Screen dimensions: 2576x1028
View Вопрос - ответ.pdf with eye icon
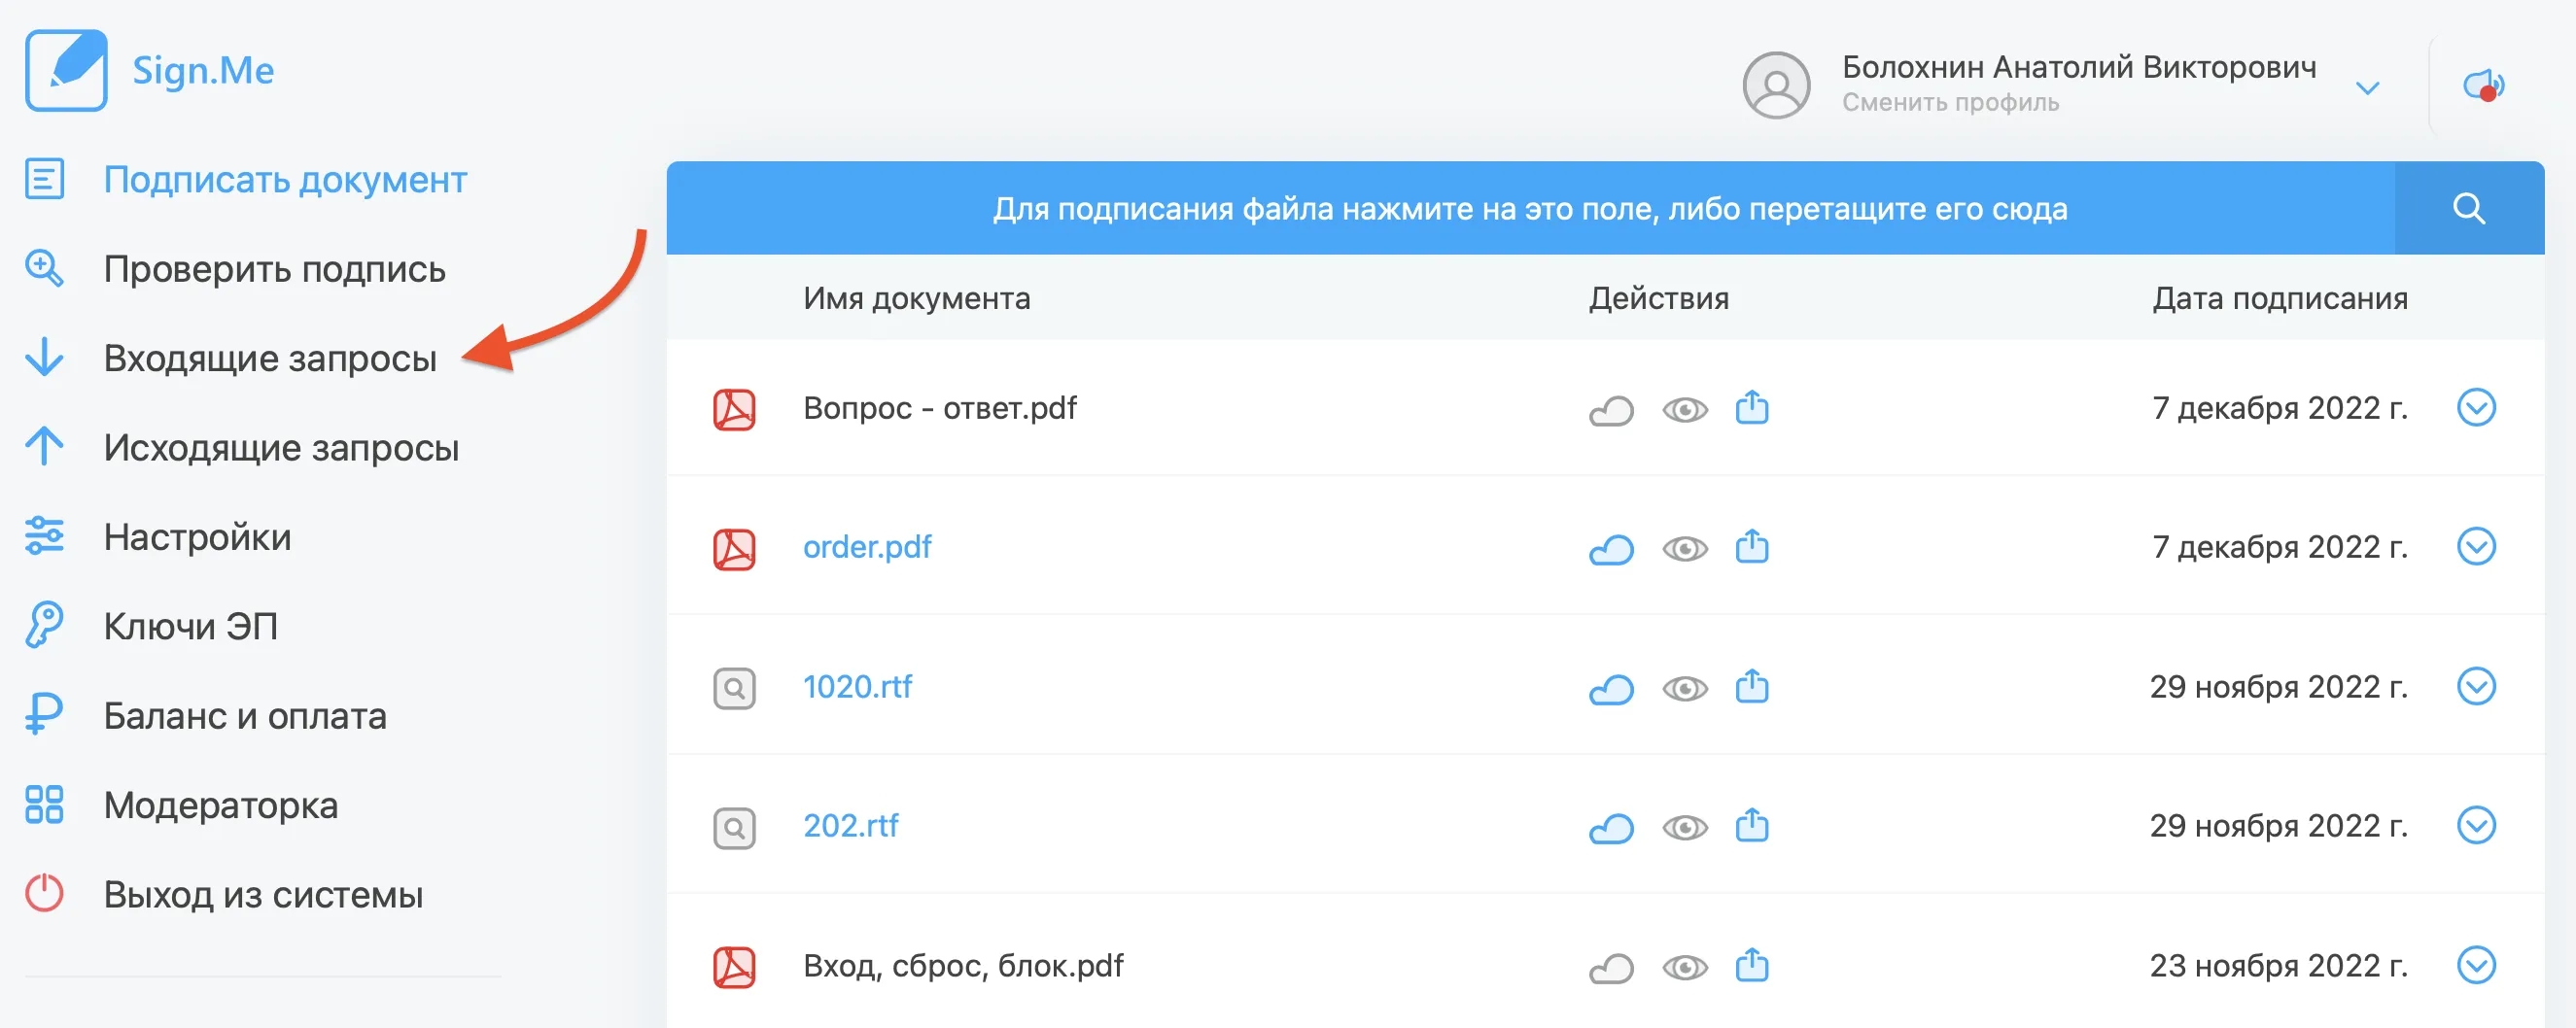click(1685, 410)
